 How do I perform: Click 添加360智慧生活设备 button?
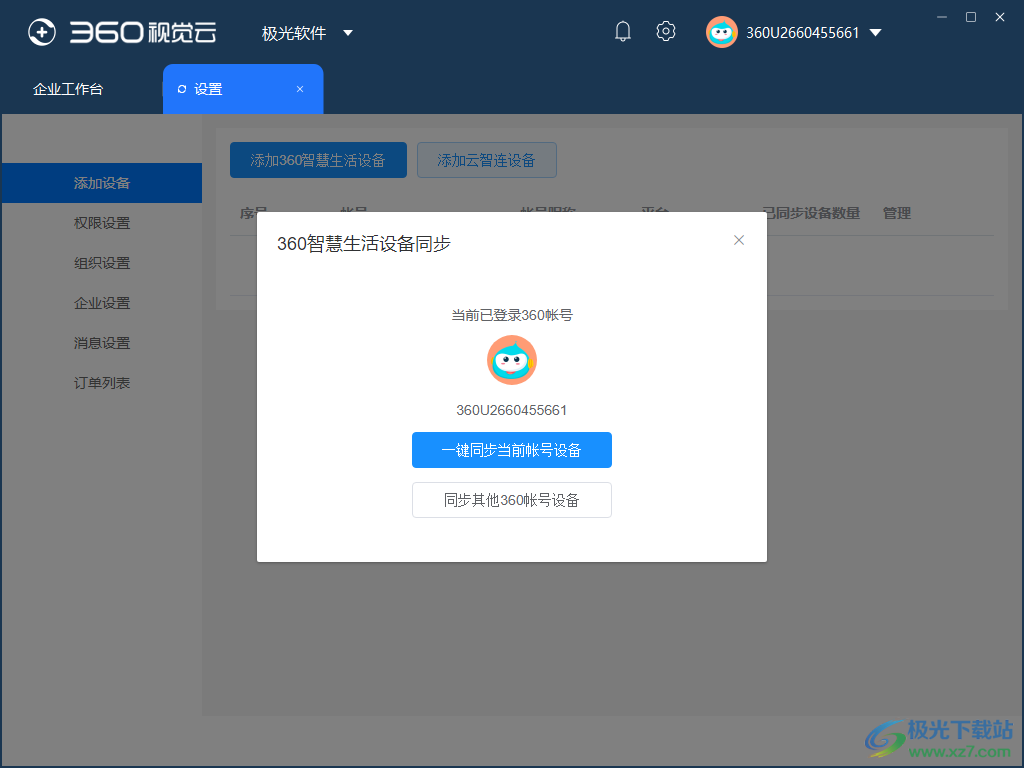click(x=318, y=160)
